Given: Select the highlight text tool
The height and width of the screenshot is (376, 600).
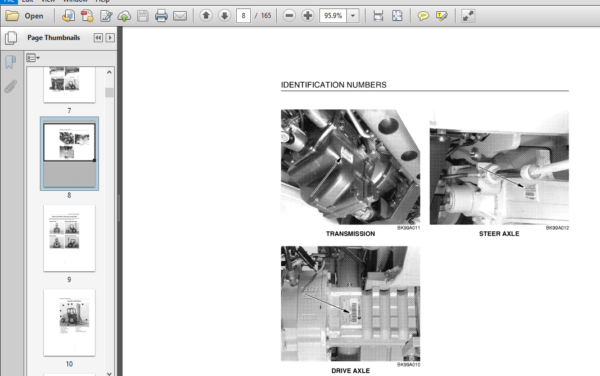Looking at the screenshot, I should pos(442,16).
